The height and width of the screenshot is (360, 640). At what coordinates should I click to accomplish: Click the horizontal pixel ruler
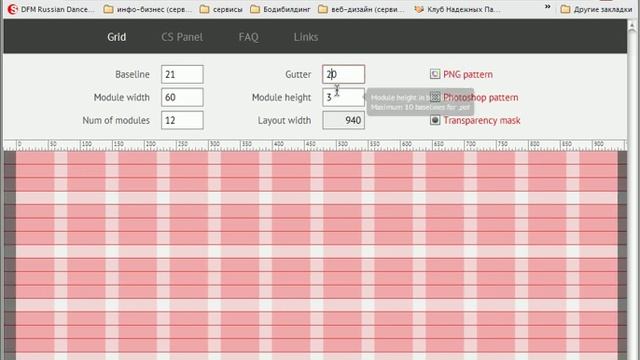(315, 145)
